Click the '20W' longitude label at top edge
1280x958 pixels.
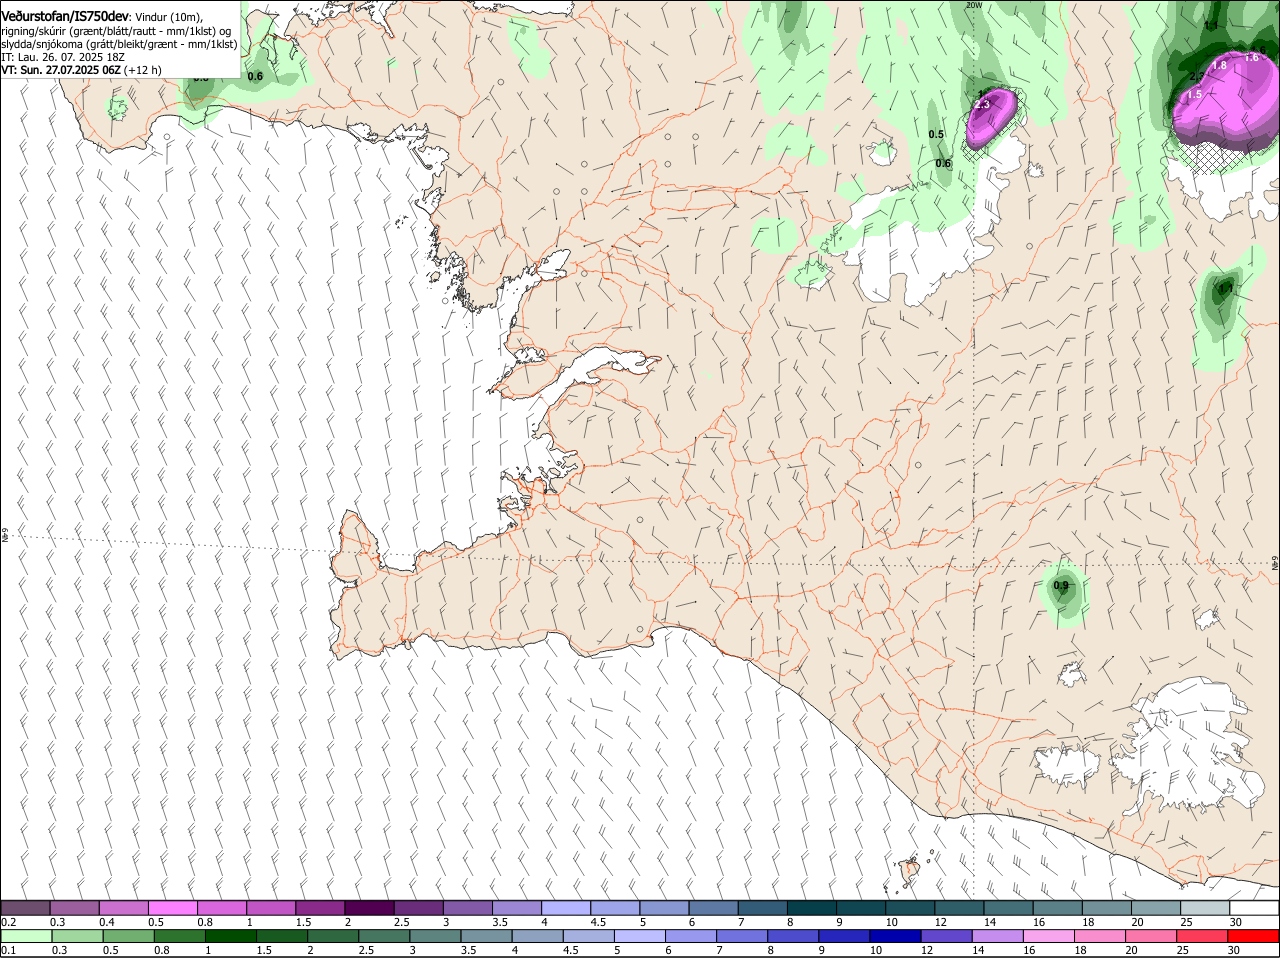[974, 5]
